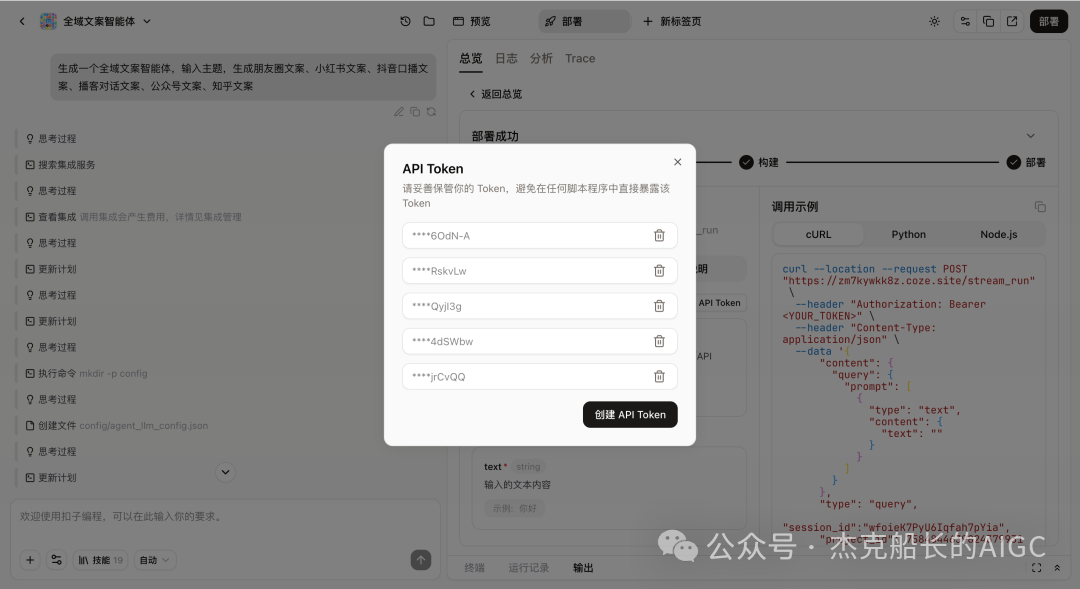Select the 部署 tab in top bar
This screenshot has width=1080, height=589.
click(x=583, y=21)
